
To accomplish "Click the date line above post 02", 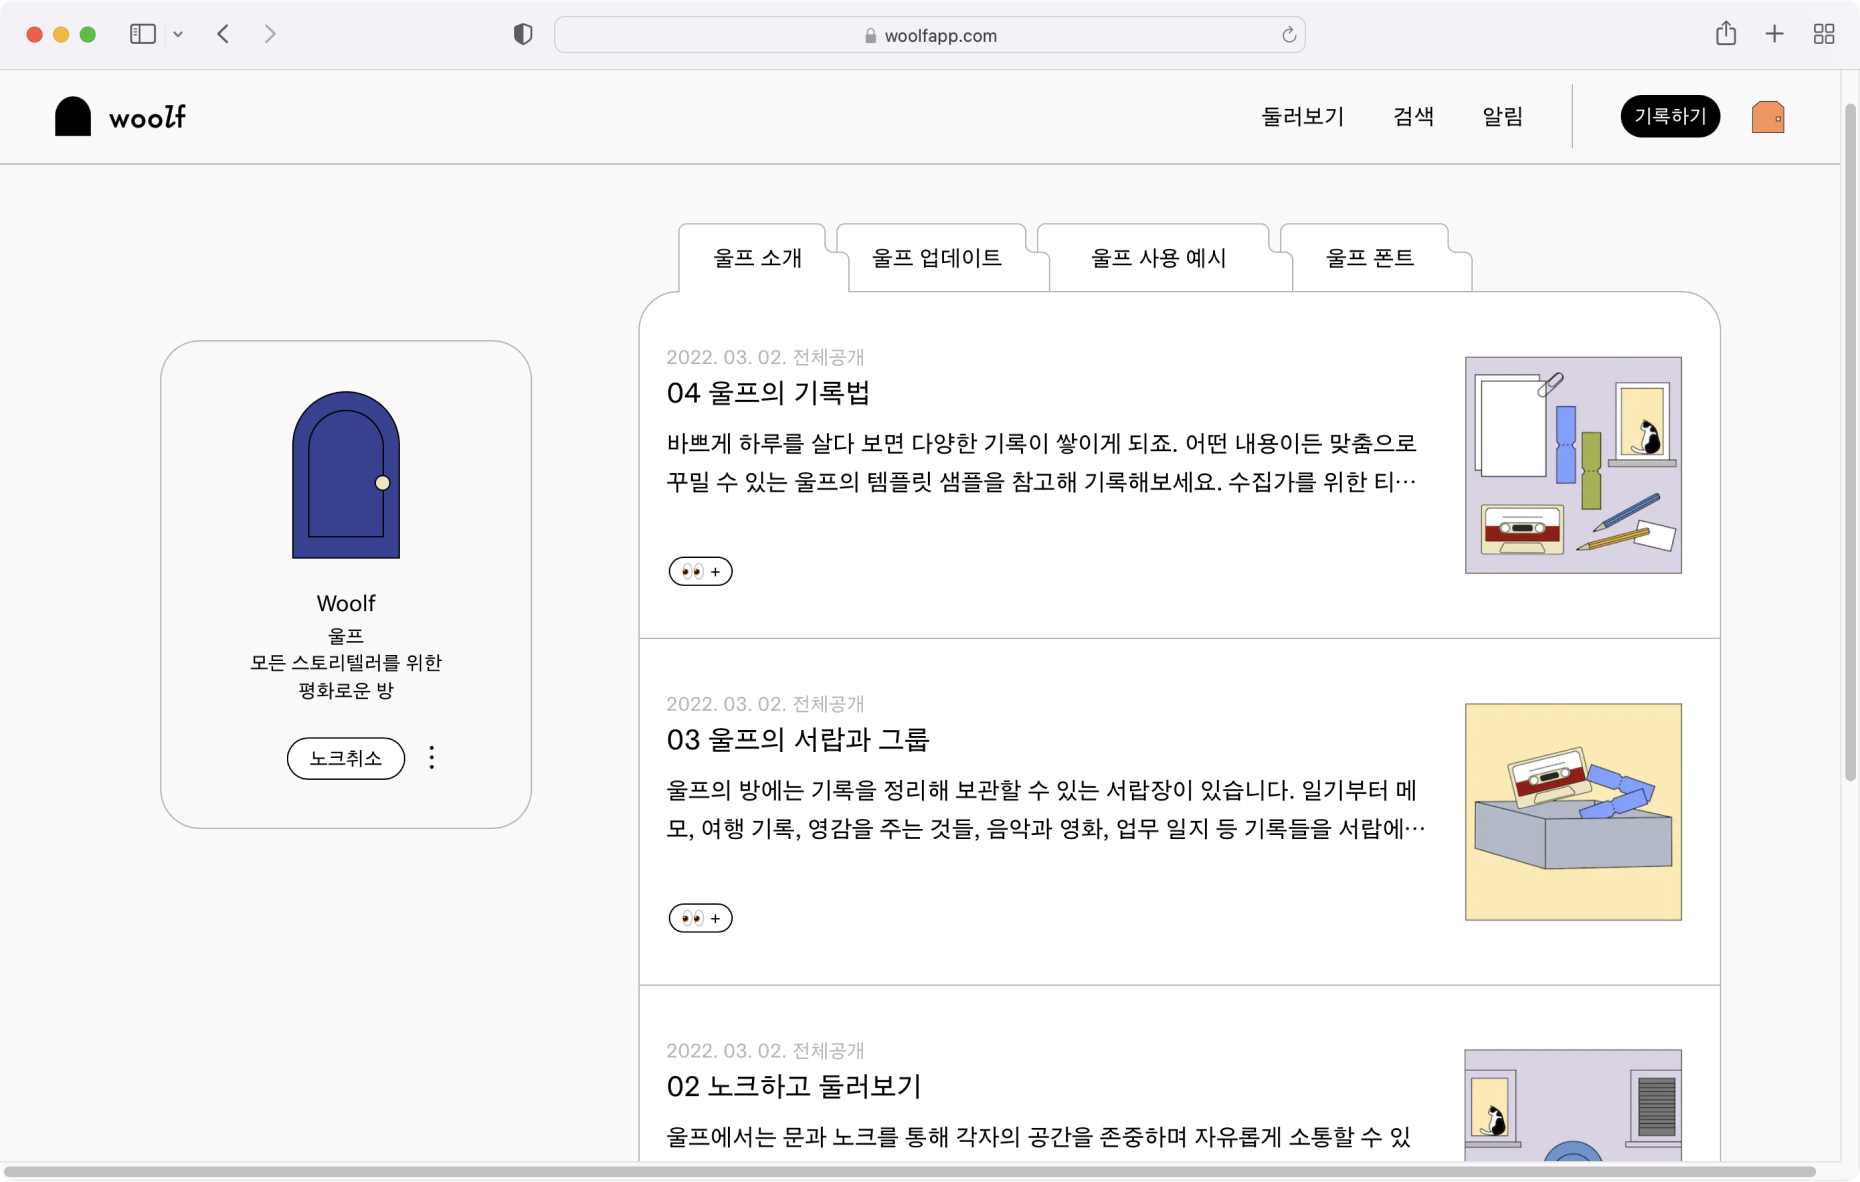I will click(765, 1051).
